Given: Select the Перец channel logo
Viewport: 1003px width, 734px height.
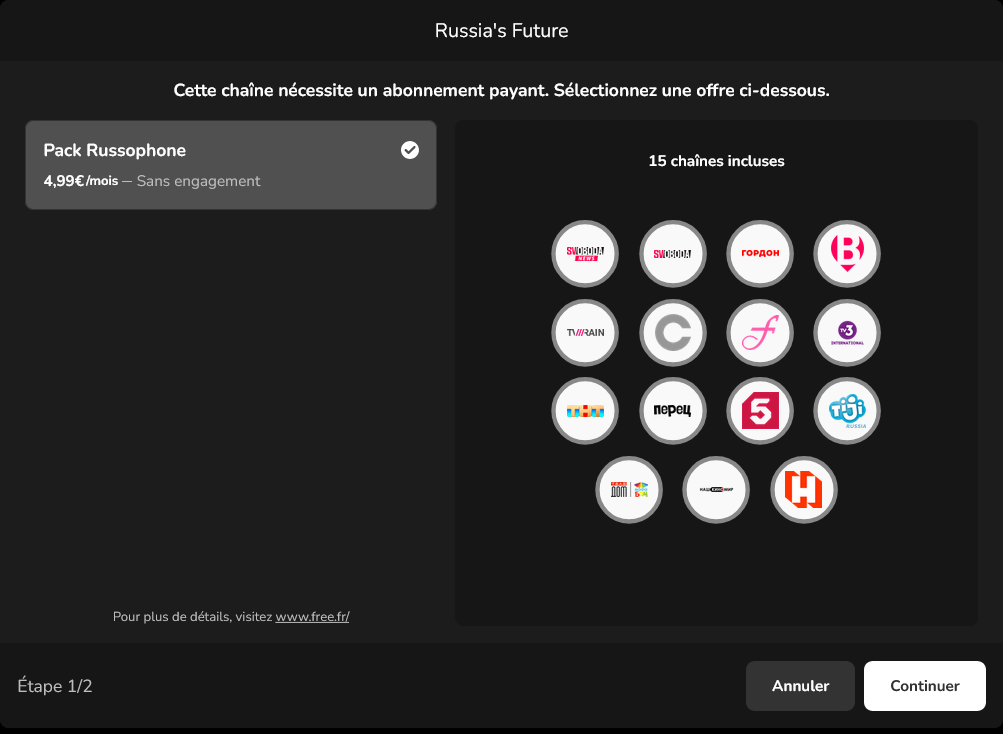Looking at the screenshot, I should [x=672, y=411].
